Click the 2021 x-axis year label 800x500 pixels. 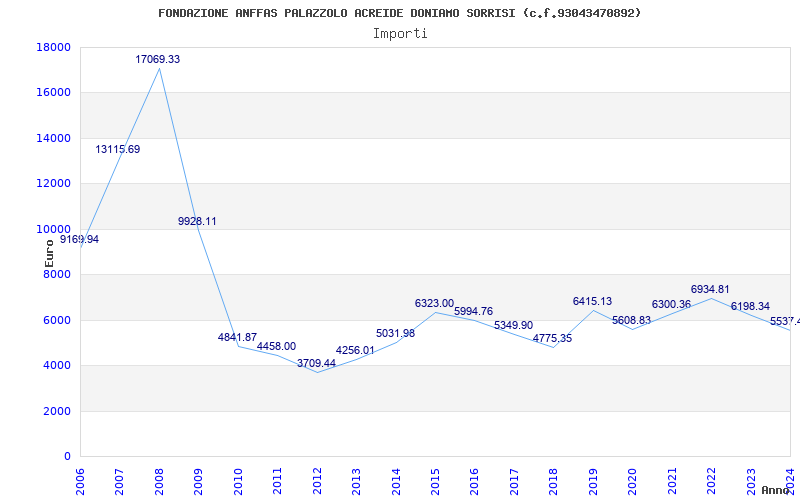(672, 481)
